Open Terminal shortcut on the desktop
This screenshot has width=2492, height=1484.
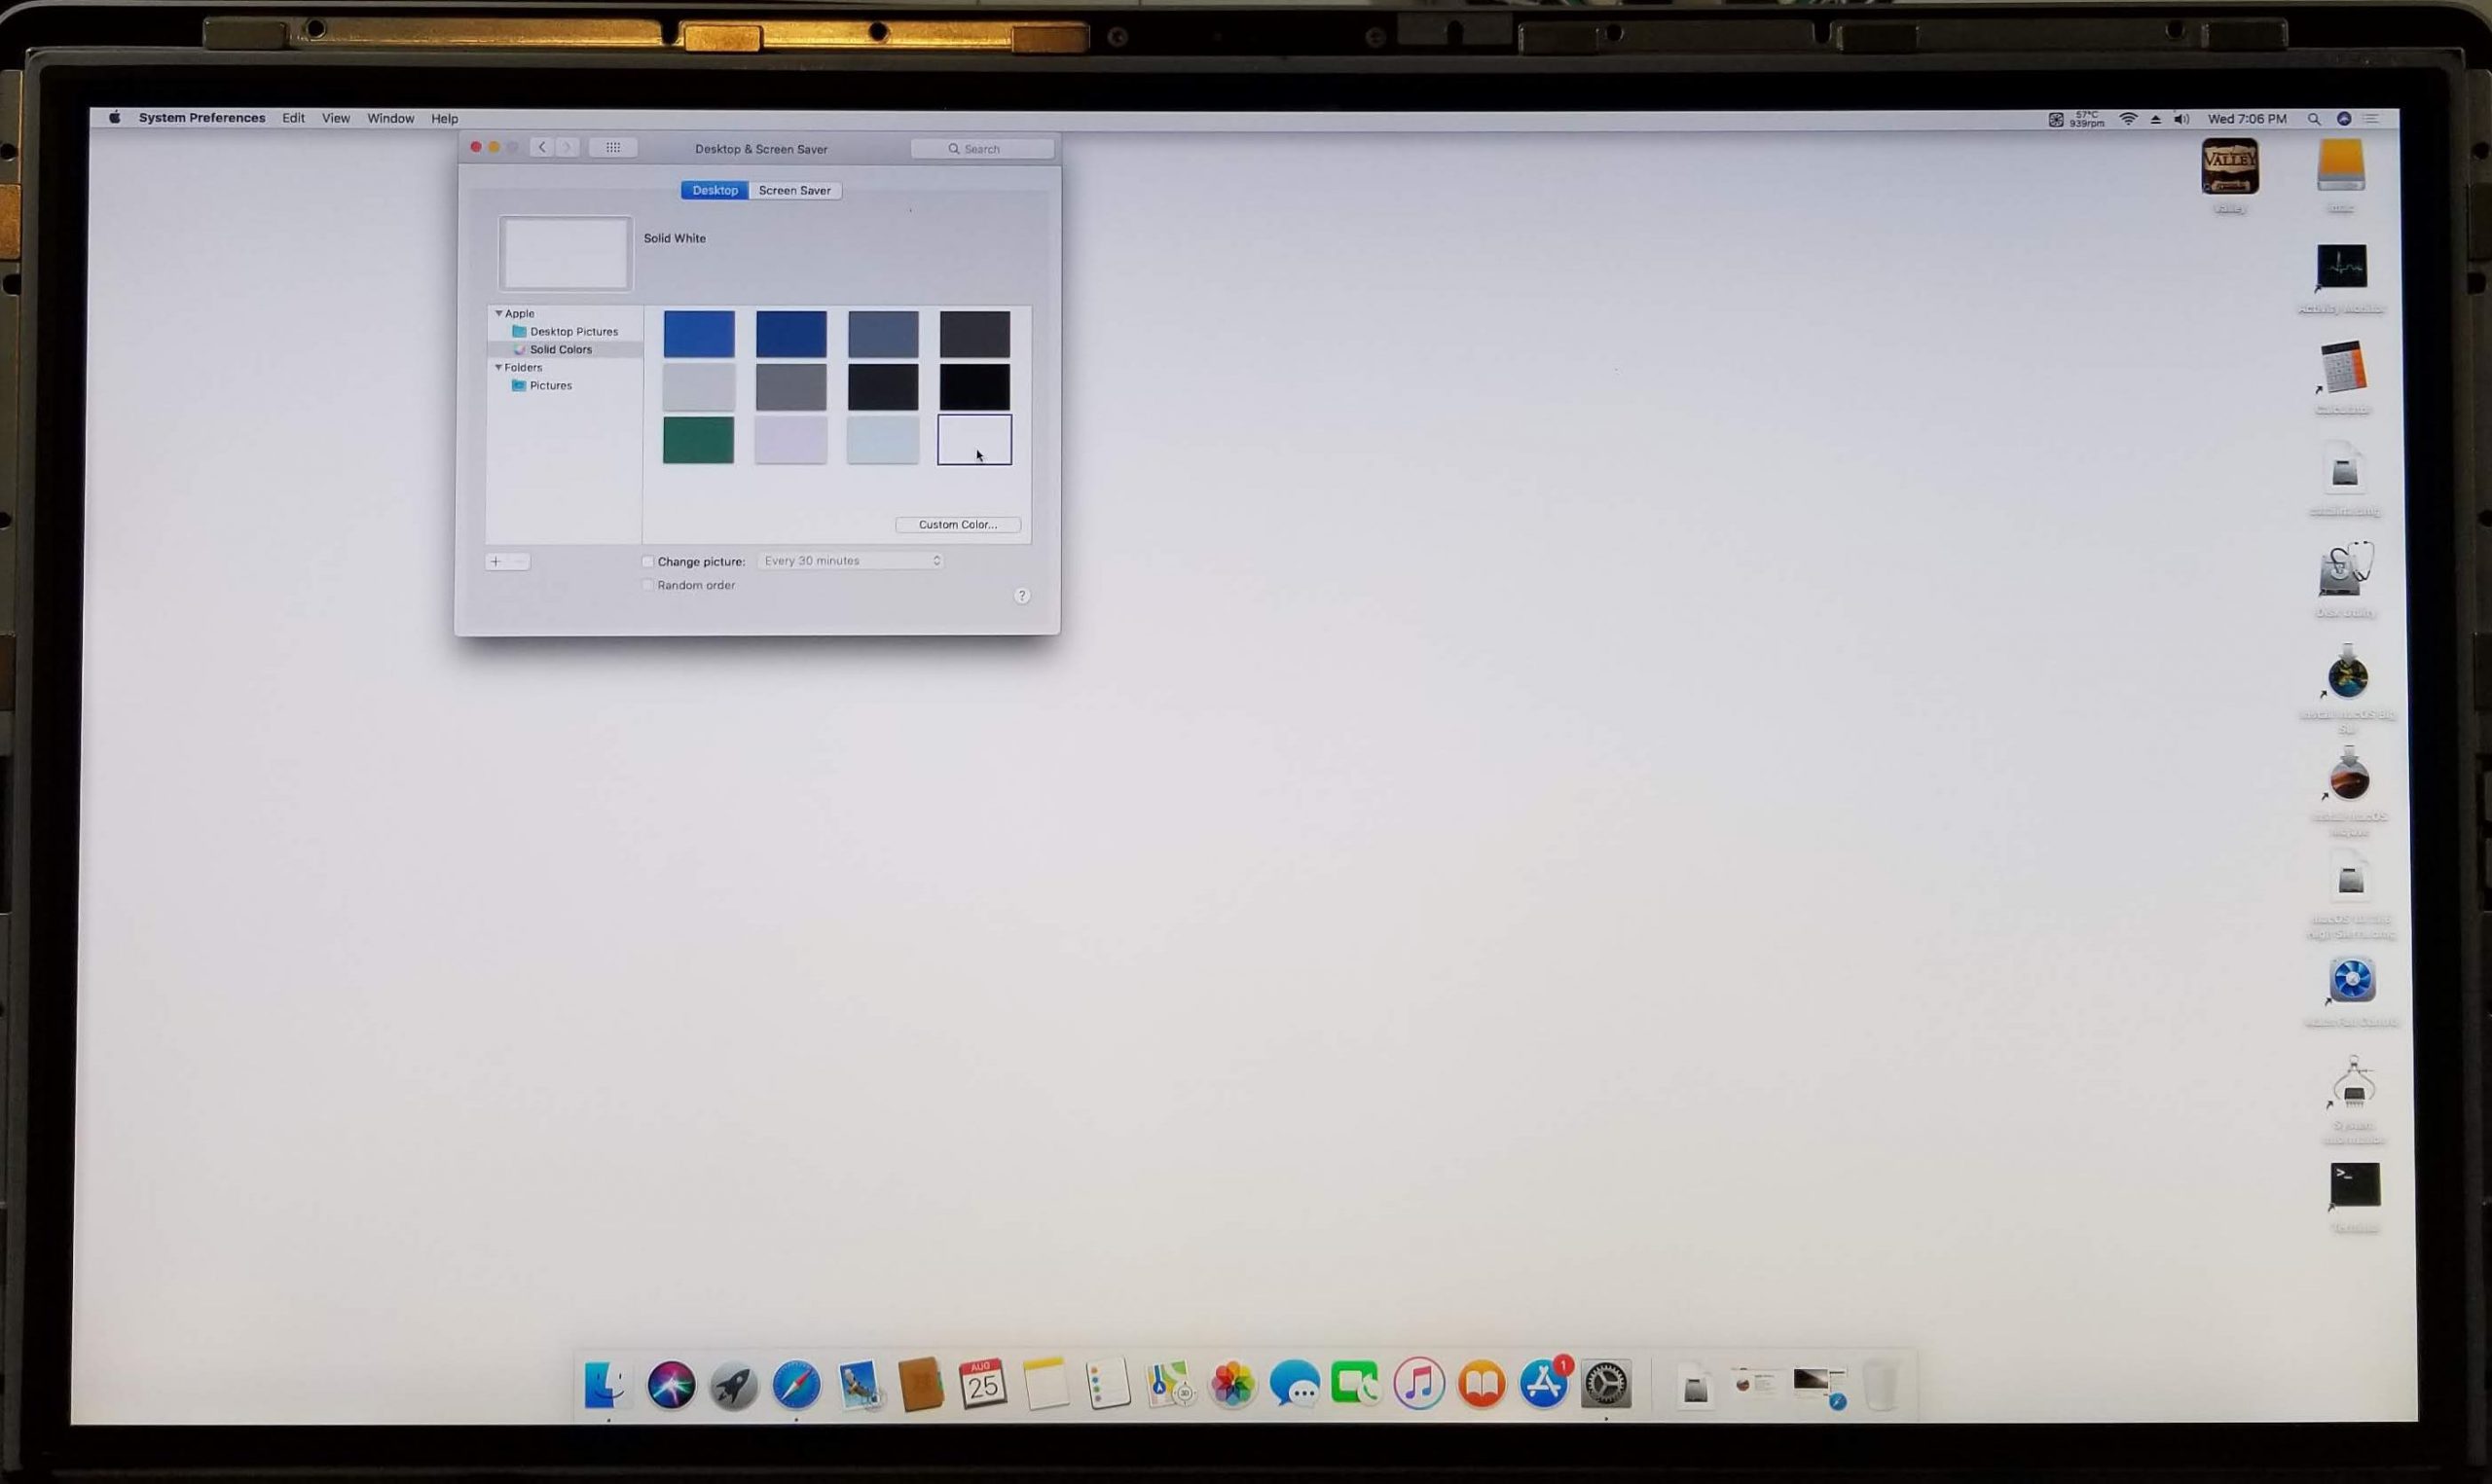point(2354,1186)
